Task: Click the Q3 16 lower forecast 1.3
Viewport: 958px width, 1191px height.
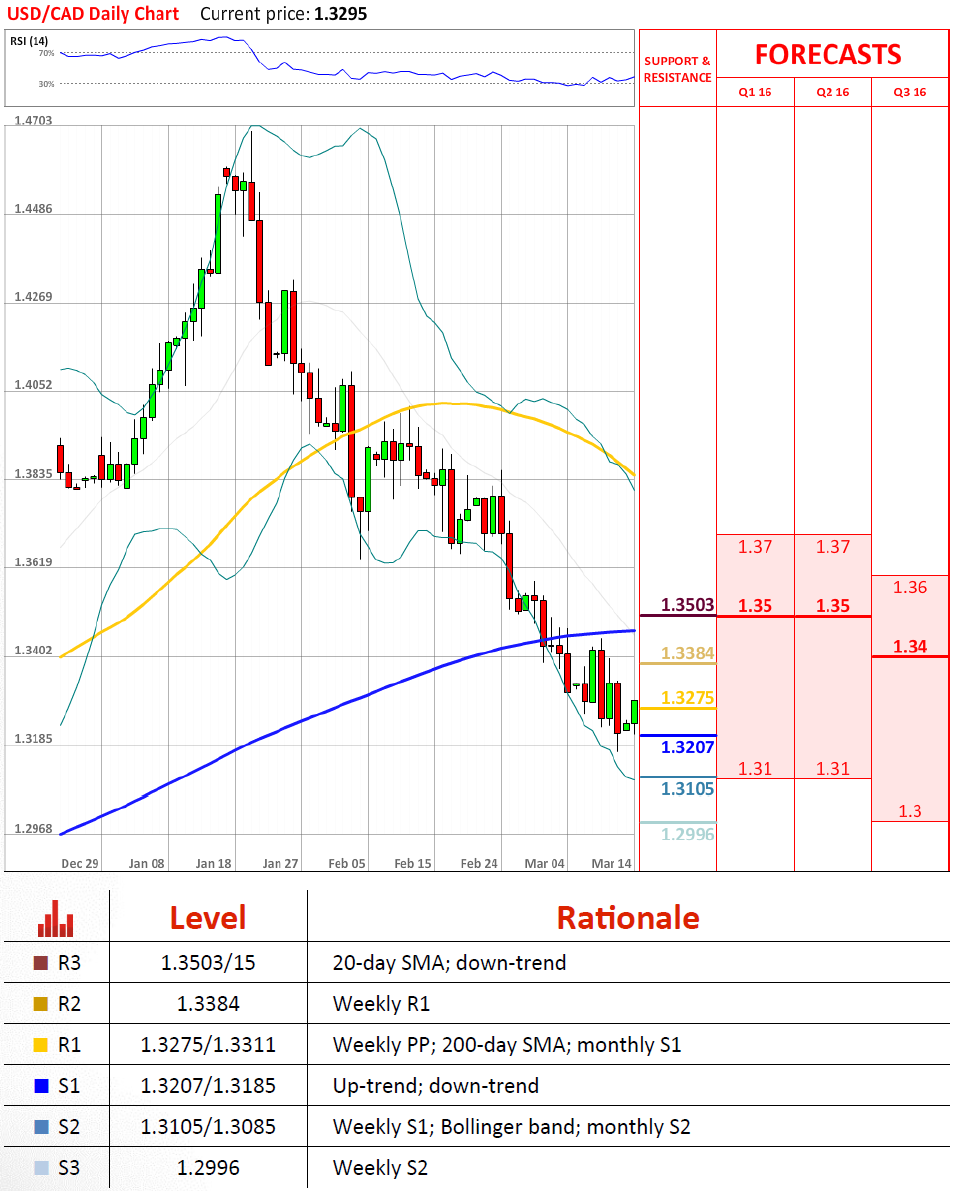Action: (909, 811)
